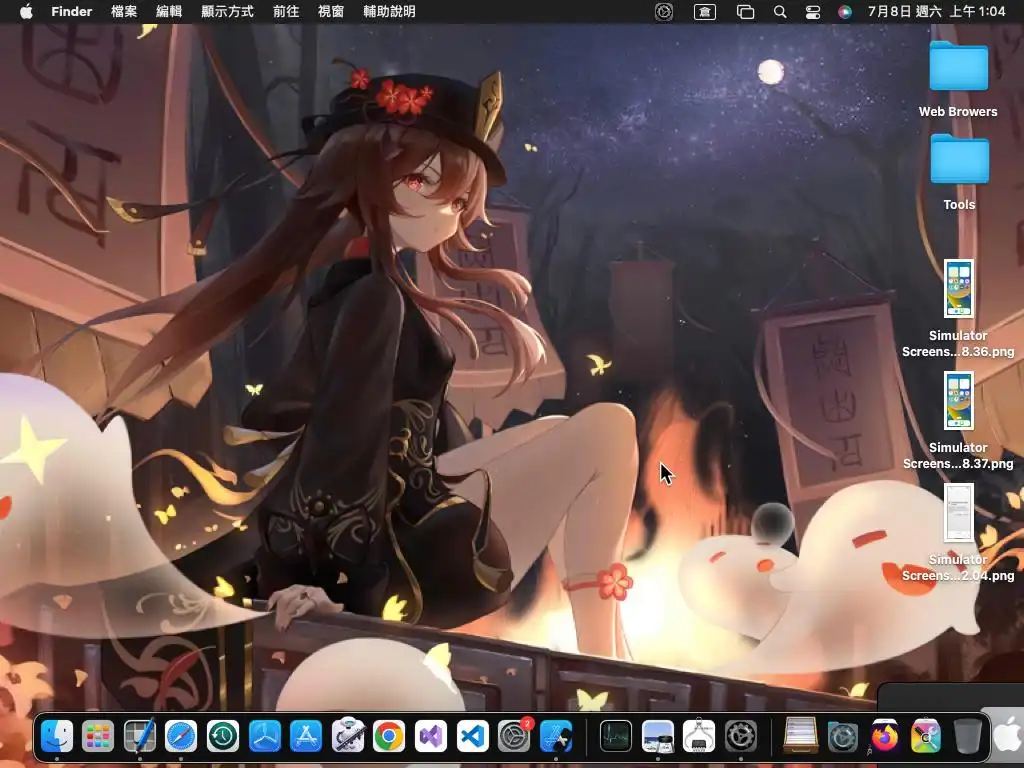1024x768 pixels.
Task: Launch Time Machine from the Dock
Action: pyautogui.click(x=223, y=736)
